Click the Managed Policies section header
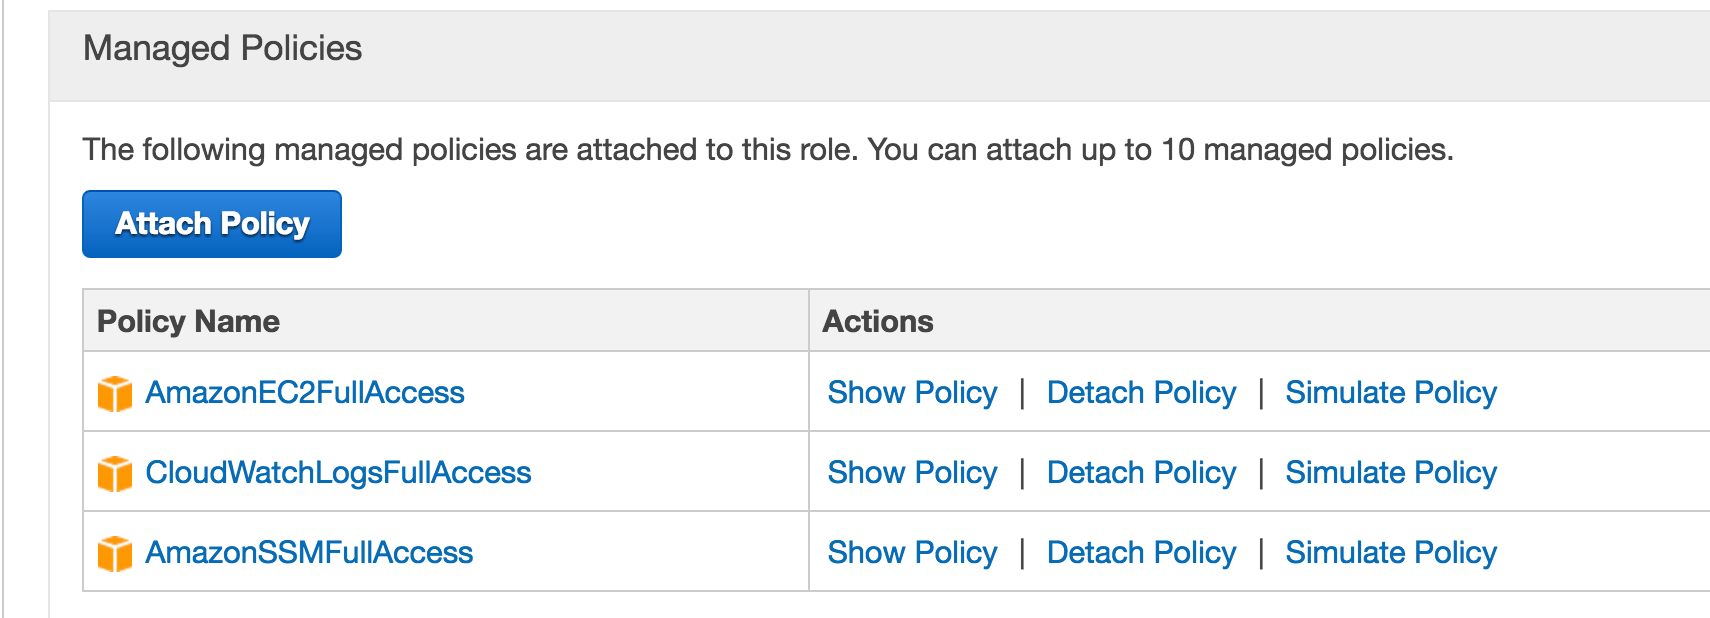 [x=222, y=49]
